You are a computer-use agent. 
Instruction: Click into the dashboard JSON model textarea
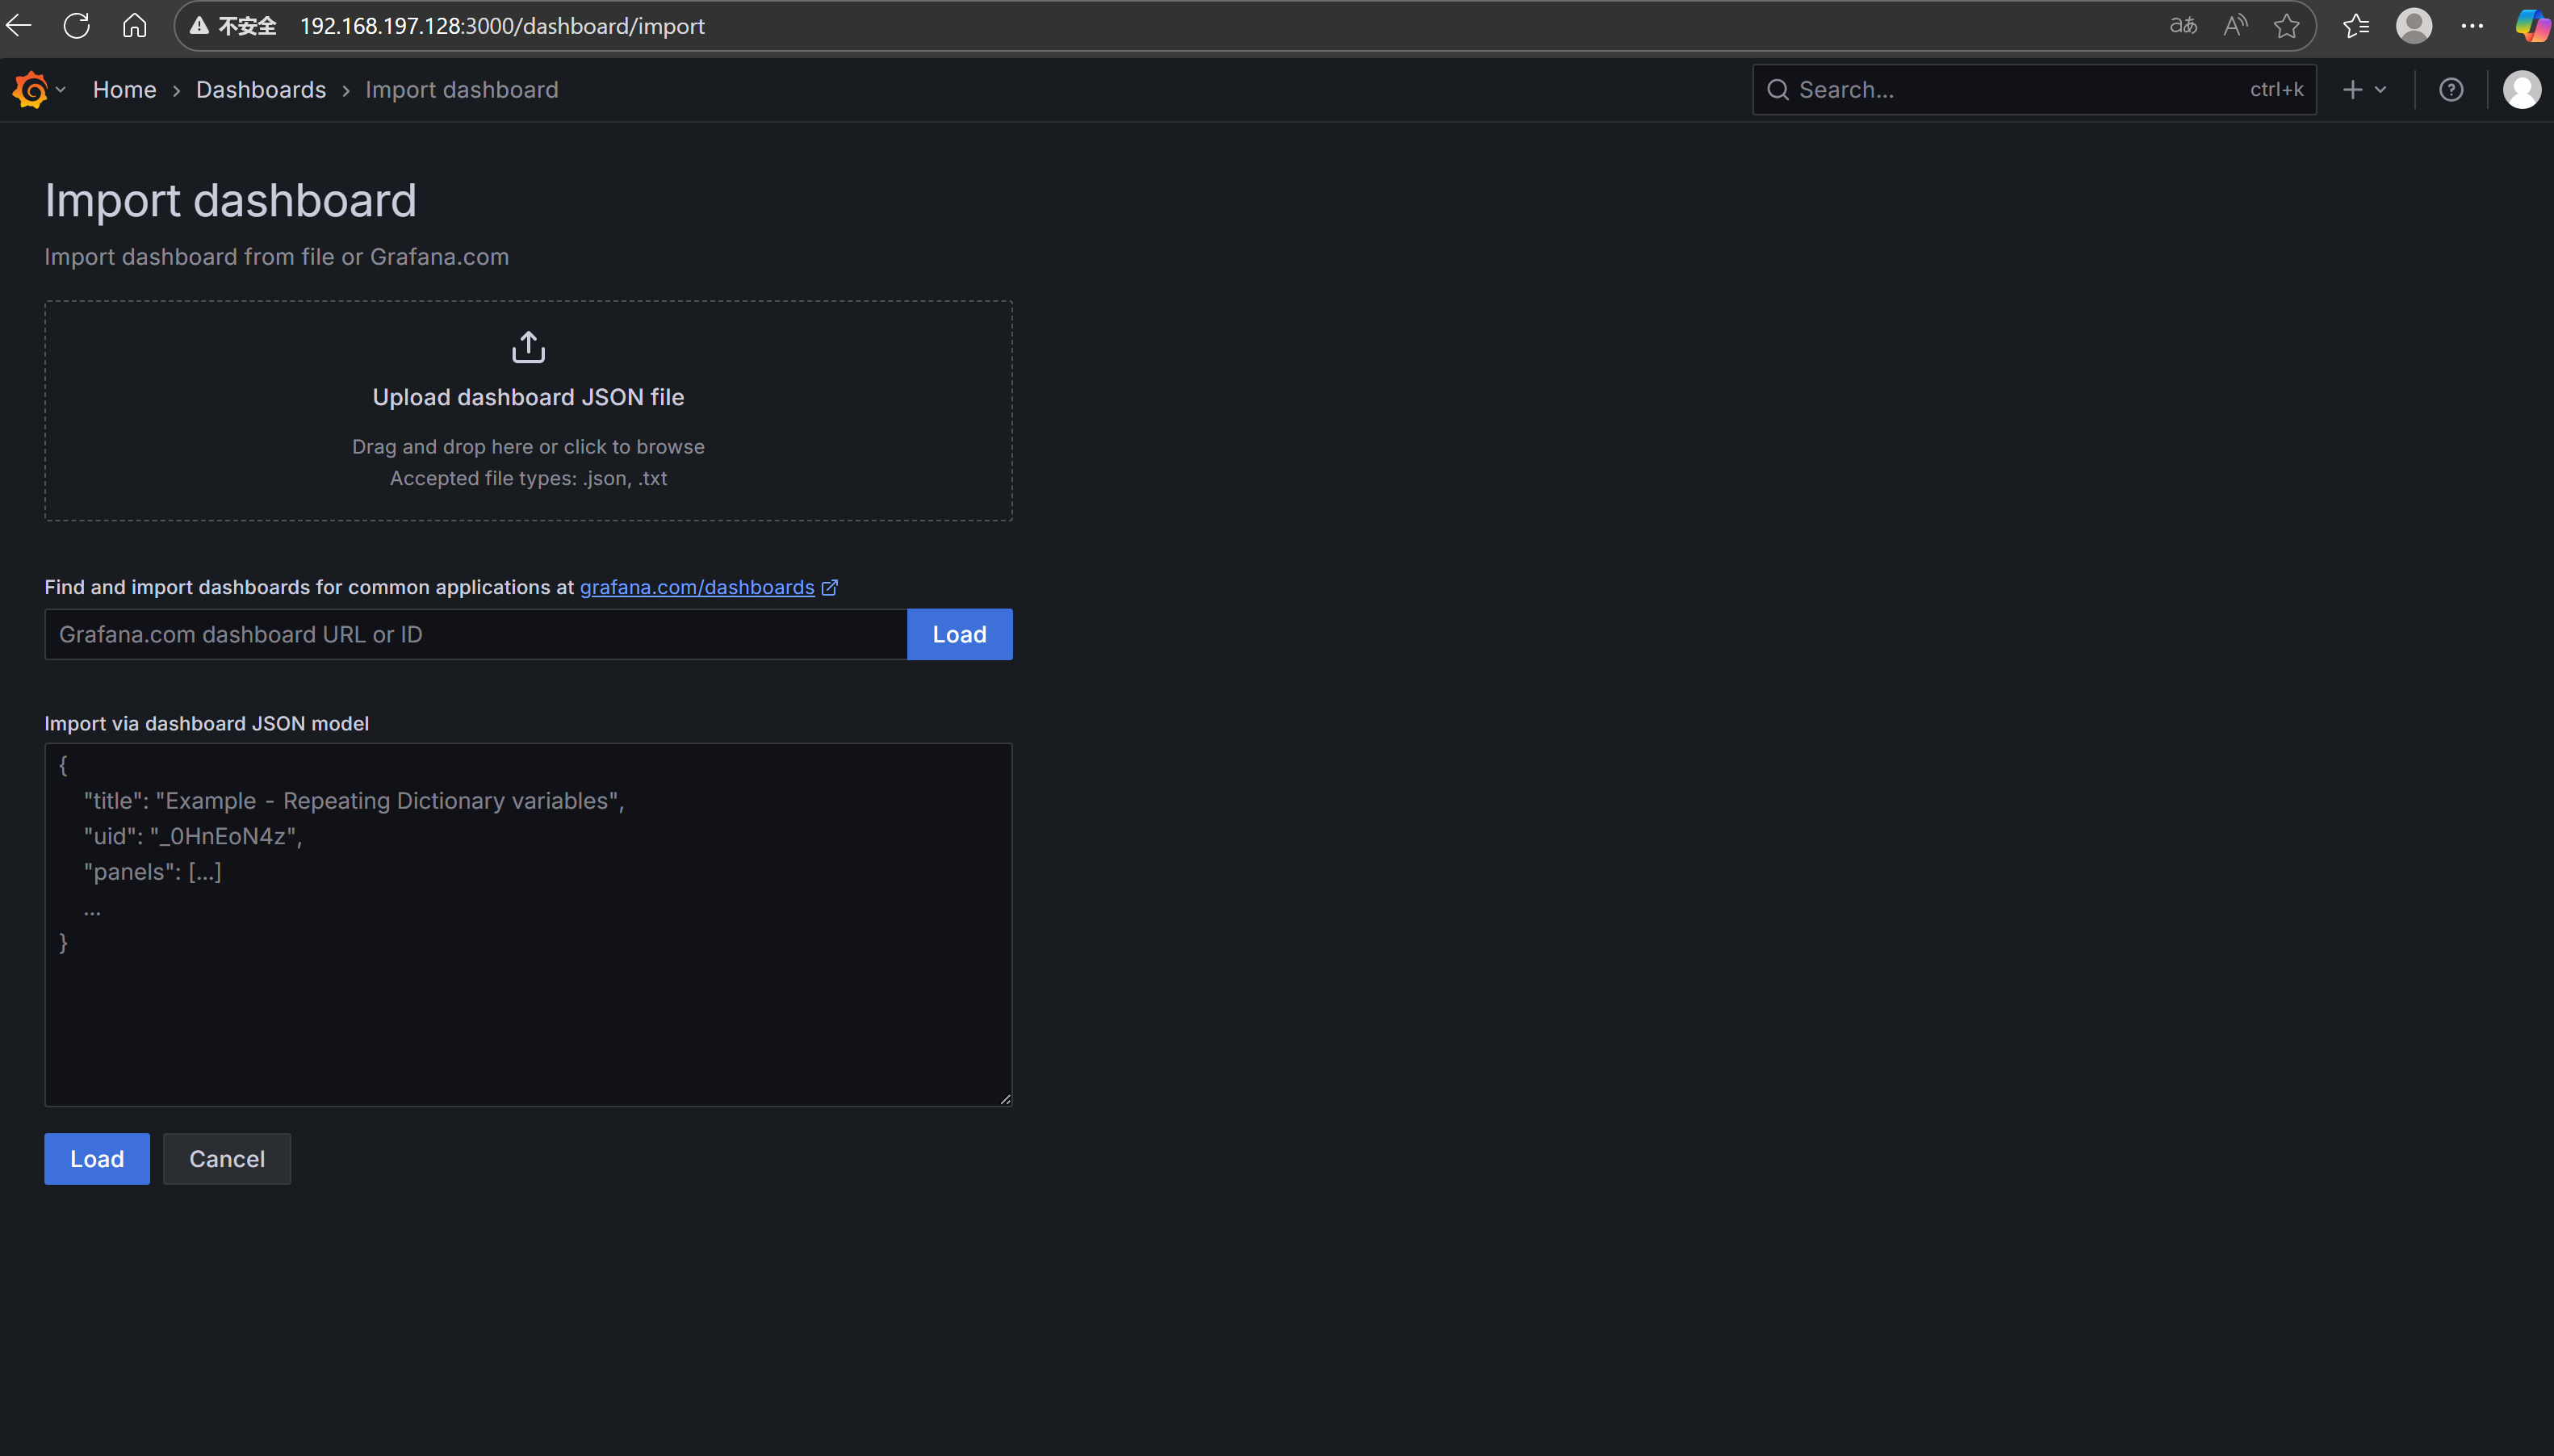528,1000
